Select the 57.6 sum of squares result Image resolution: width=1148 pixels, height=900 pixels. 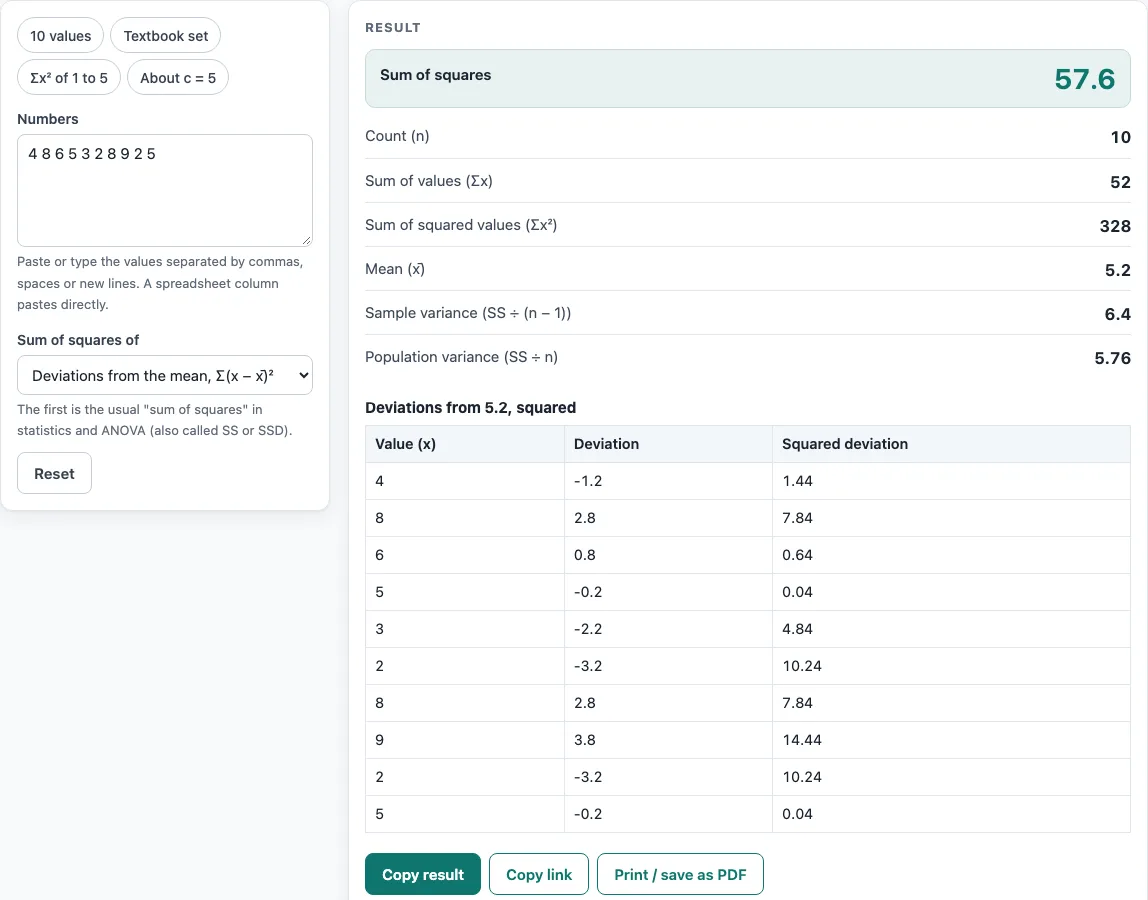[x=1084, y=79]
